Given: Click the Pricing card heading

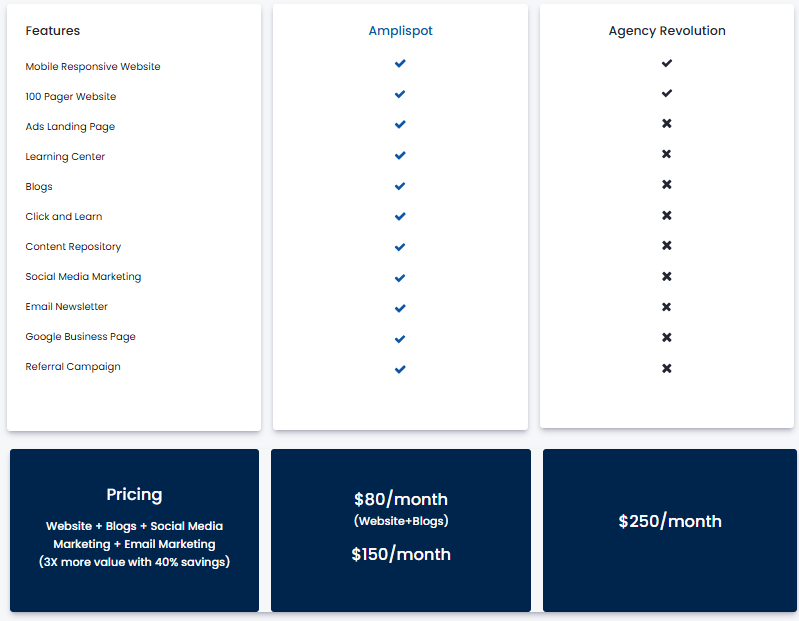Looking at the screenshot, I should tap(135, 495).
